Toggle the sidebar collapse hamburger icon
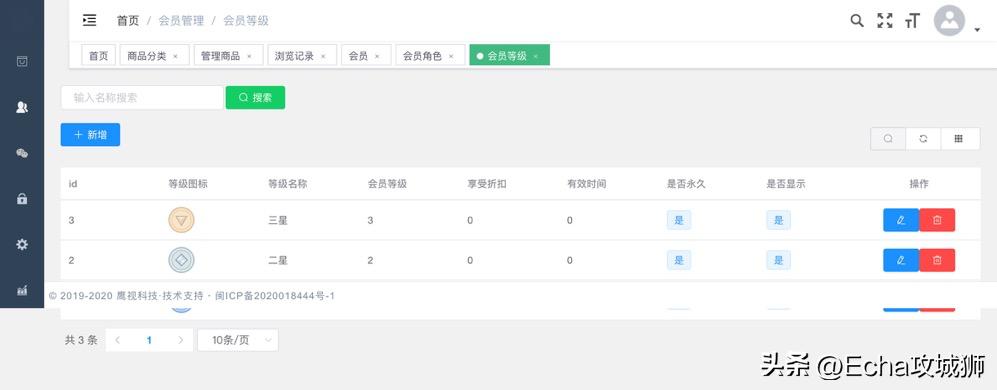Image resolution: width=997 pixels, height=390 pixels. click(x=90, y=20)
